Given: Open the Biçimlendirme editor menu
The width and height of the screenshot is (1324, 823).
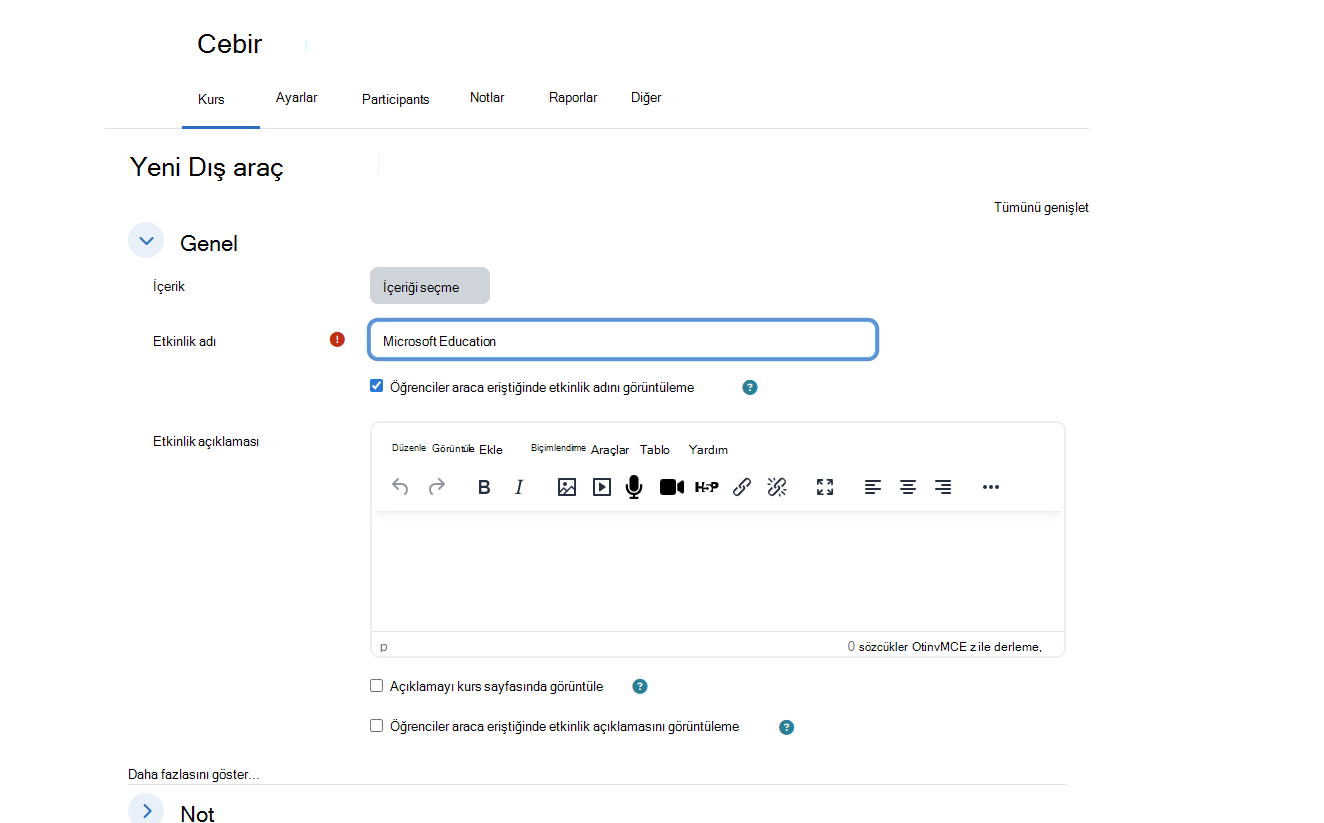Looking at the screenshot, I should click(x=558, y=448).
